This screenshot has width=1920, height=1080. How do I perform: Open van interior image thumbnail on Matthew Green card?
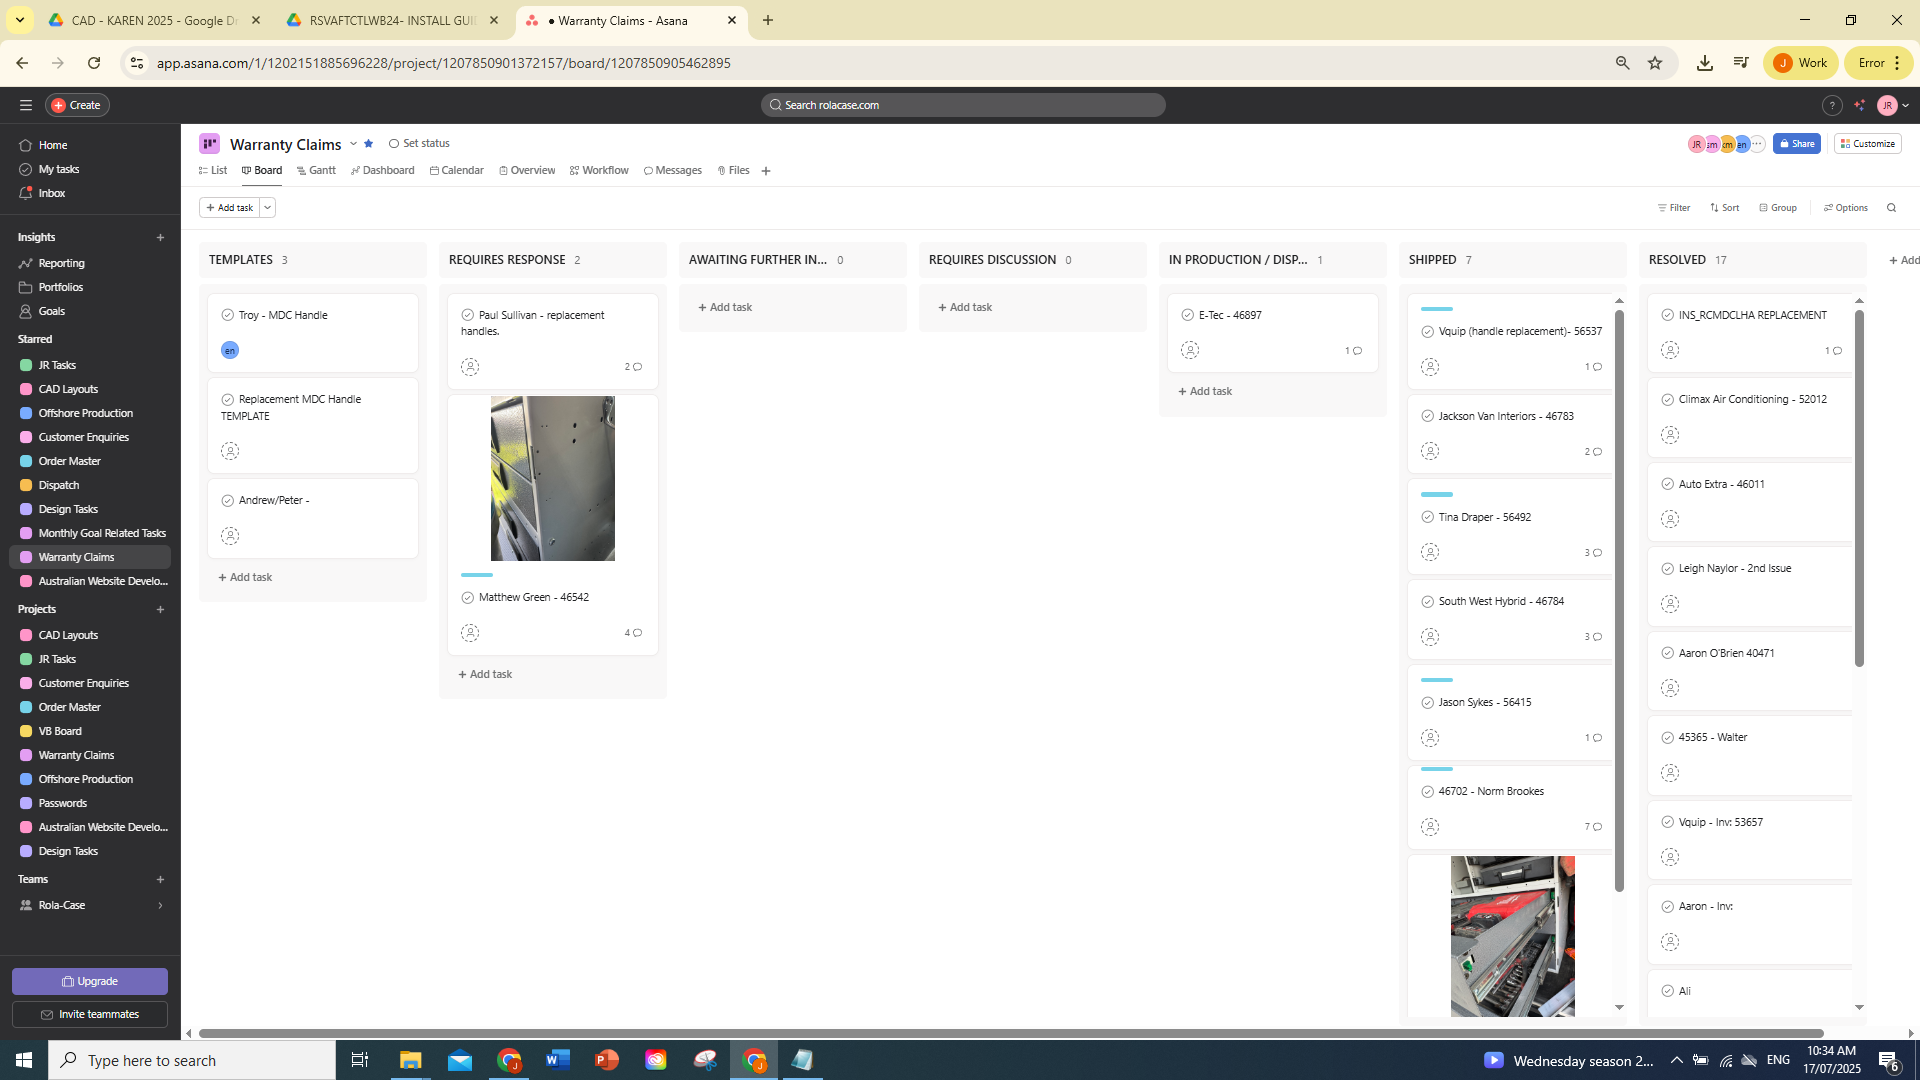pyautogui.click(x=552, y=478)
